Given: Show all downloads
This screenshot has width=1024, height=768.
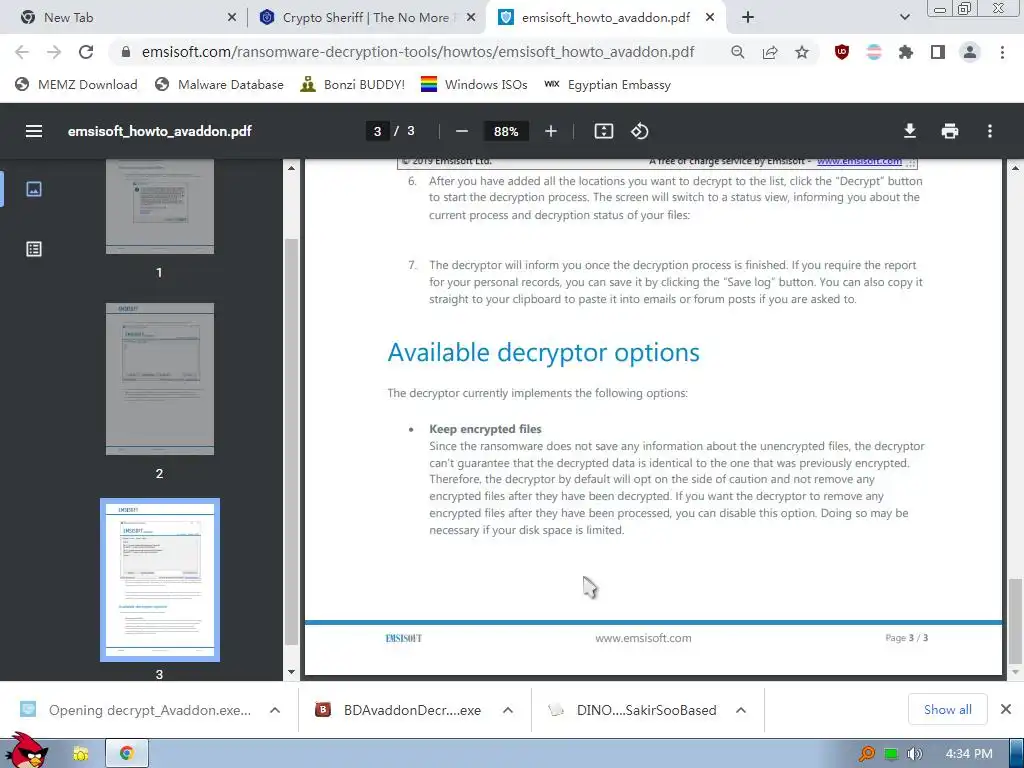Looking at the screenshot, I should [x=948, y=709].
